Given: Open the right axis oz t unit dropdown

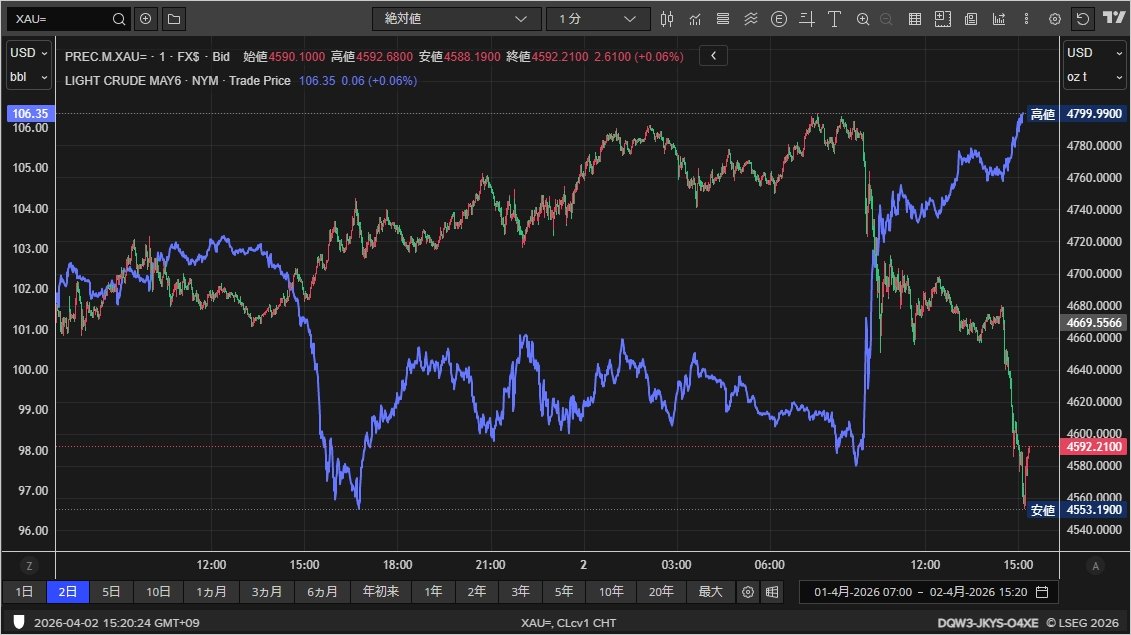Looking at the screenshot, I should coord(1094,76).
